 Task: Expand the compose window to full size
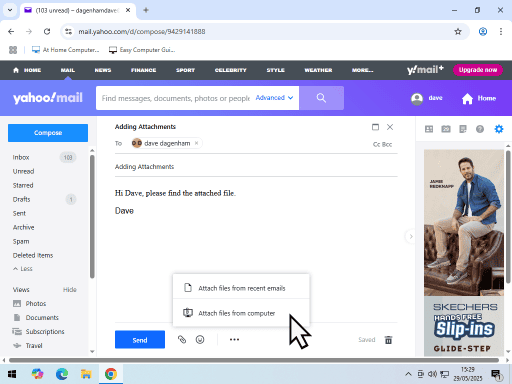pos(375,127)
